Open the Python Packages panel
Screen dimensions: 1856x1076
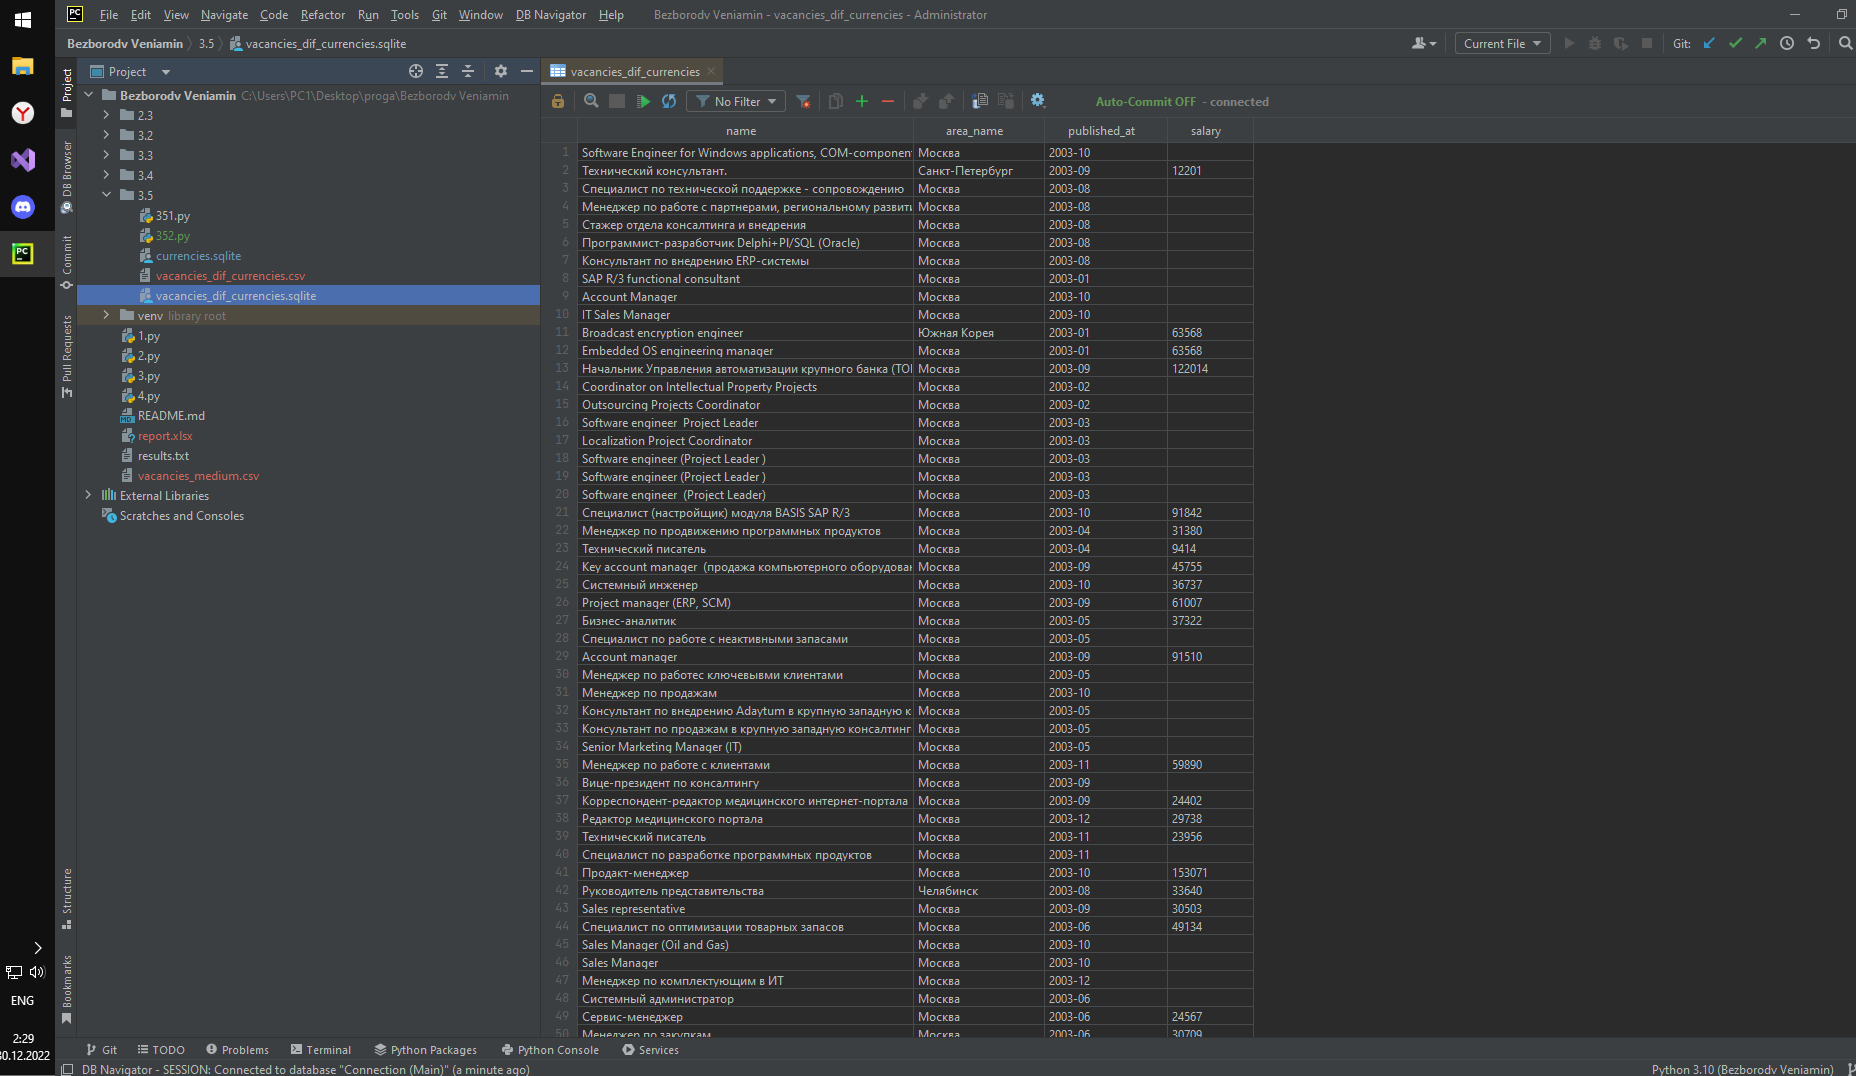click(425, 1049)
